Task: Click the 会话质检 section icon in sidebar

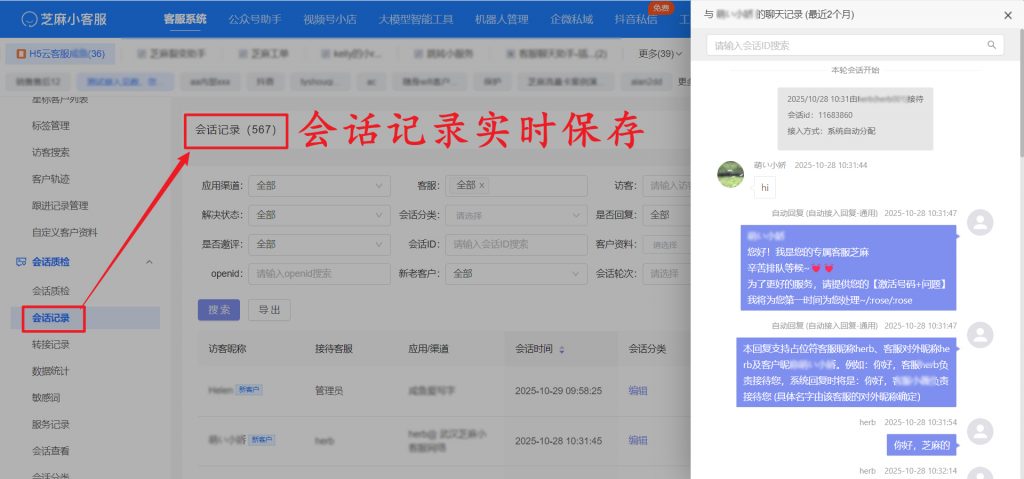Action: (x=21, y=262)
